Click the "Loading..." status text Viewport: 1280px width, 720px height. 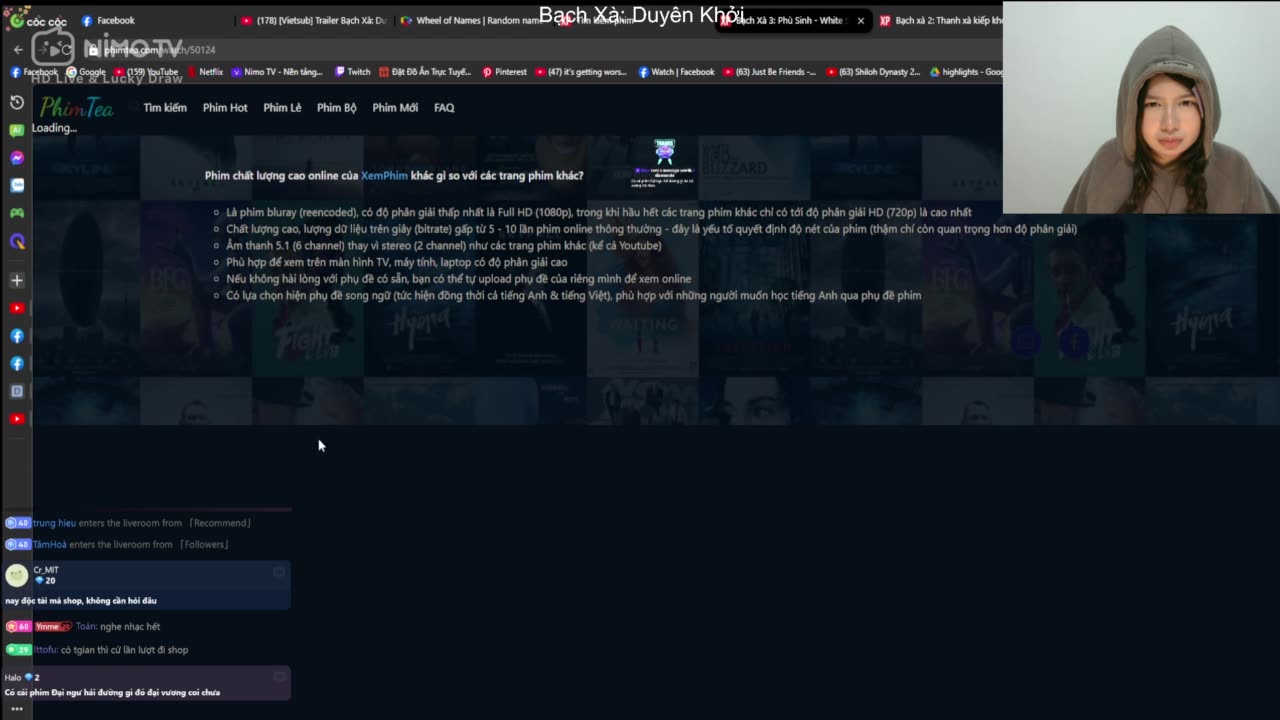pyautogui.click(x=54, y=128)
